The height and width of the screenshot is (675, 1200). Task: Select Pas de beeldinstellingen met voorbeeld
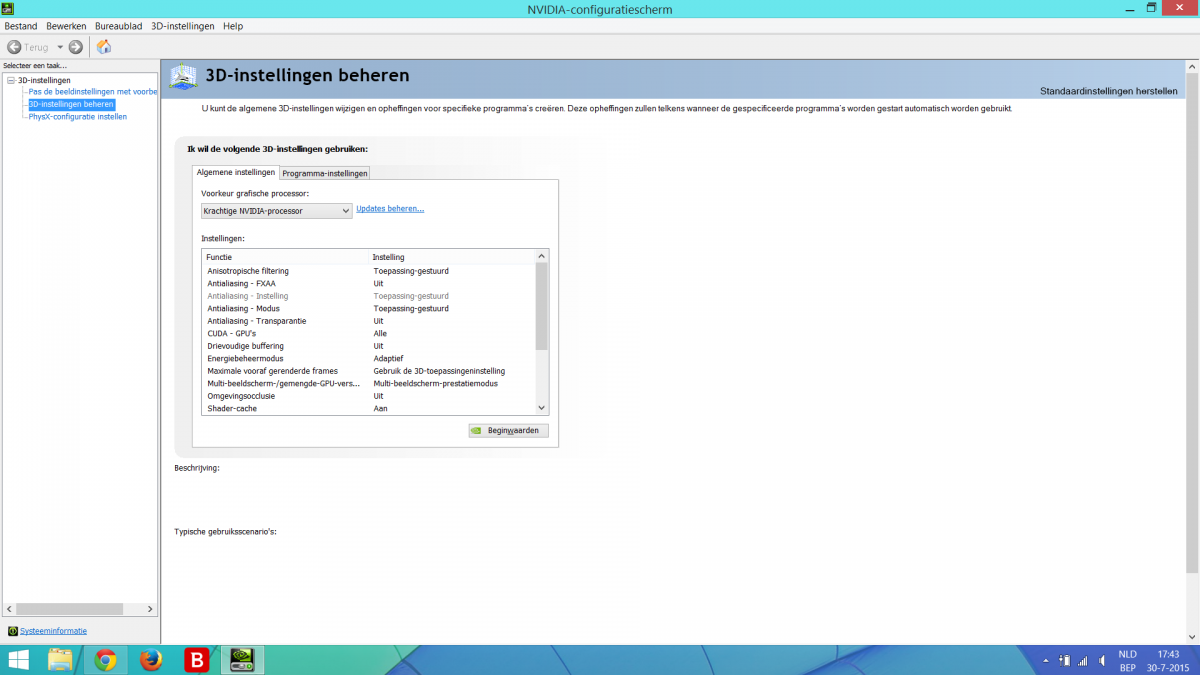[93, 92]
